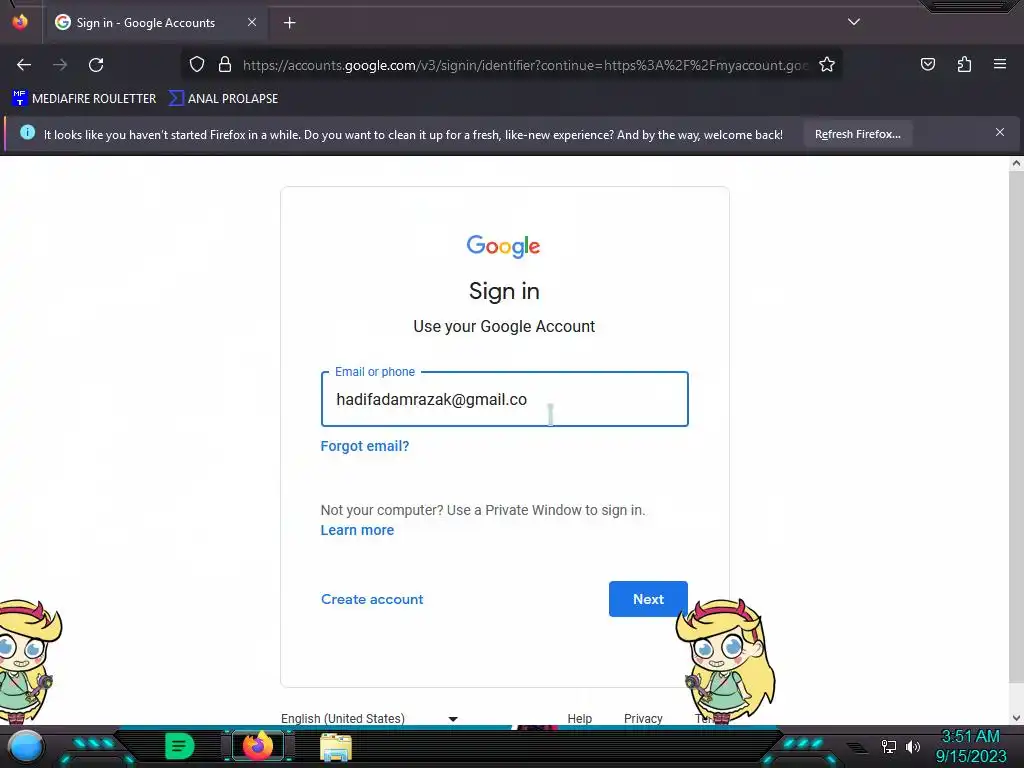The height and width of the screenshot is (768, 1024).
Task: Open the Learn more link
Action: [x=357, y=530]
